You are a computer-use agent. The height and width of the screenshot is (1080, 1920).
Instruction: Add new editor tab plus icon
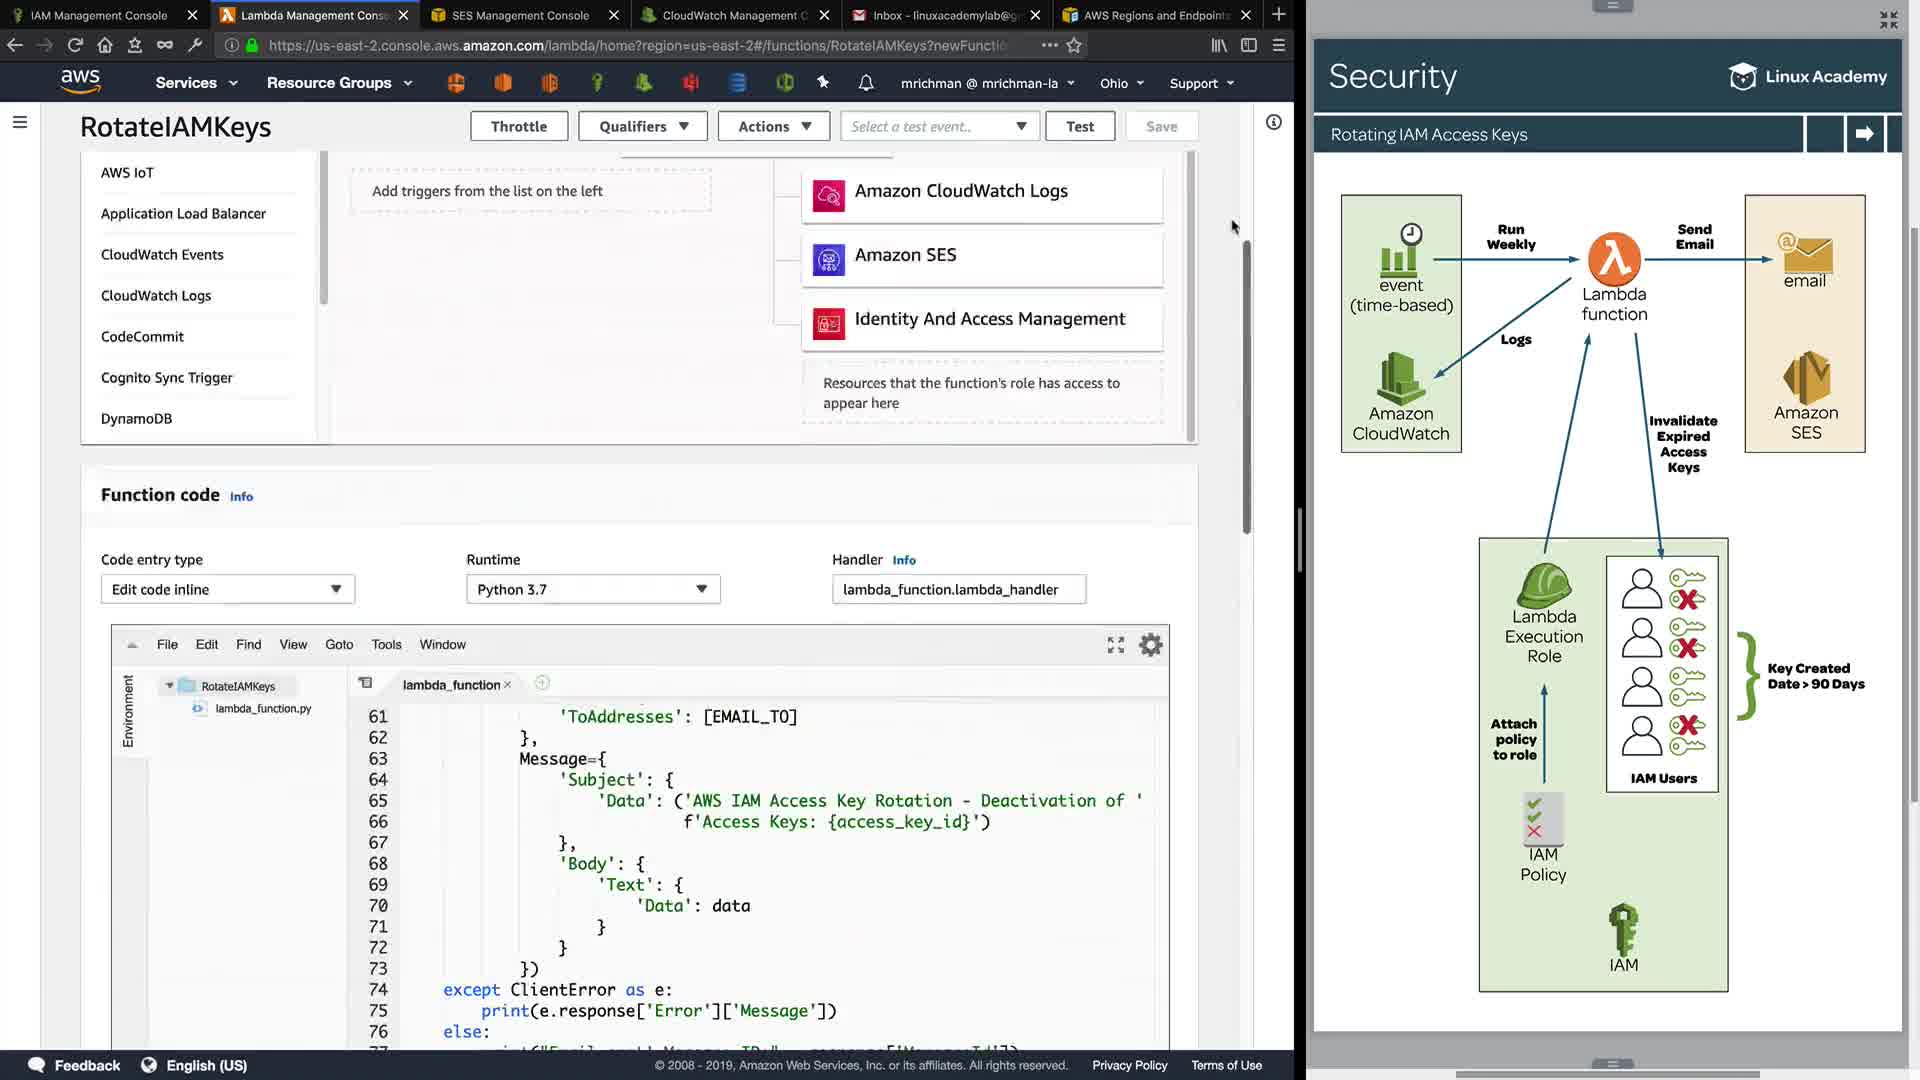[542, 683]
